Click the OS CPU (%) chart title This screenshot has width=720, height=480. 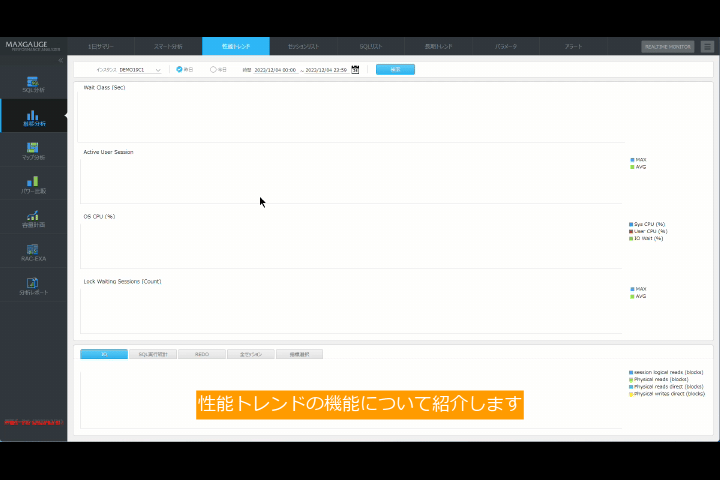[x=99, y=216]
